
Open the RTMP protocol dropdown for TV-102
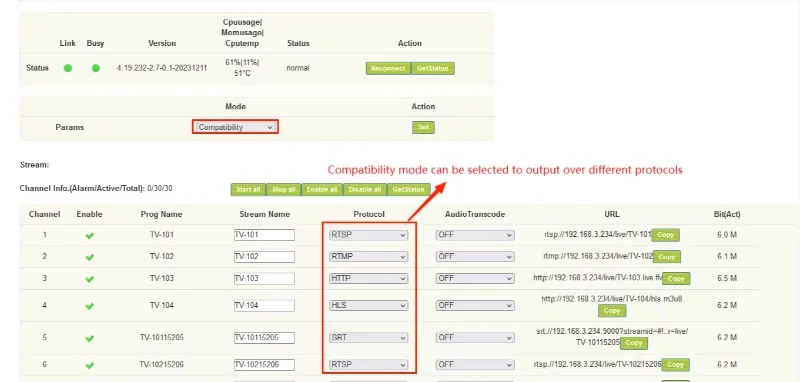point(368,257)
